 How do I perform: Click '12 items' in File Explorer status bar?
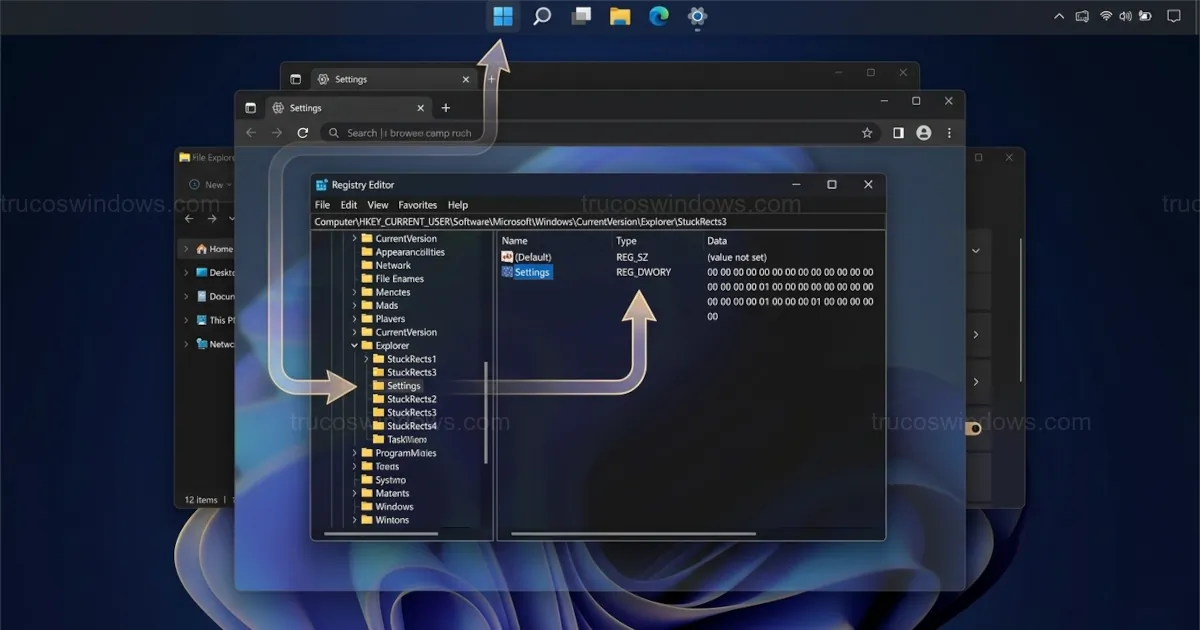pyautogui.click(x=201, y=500)
